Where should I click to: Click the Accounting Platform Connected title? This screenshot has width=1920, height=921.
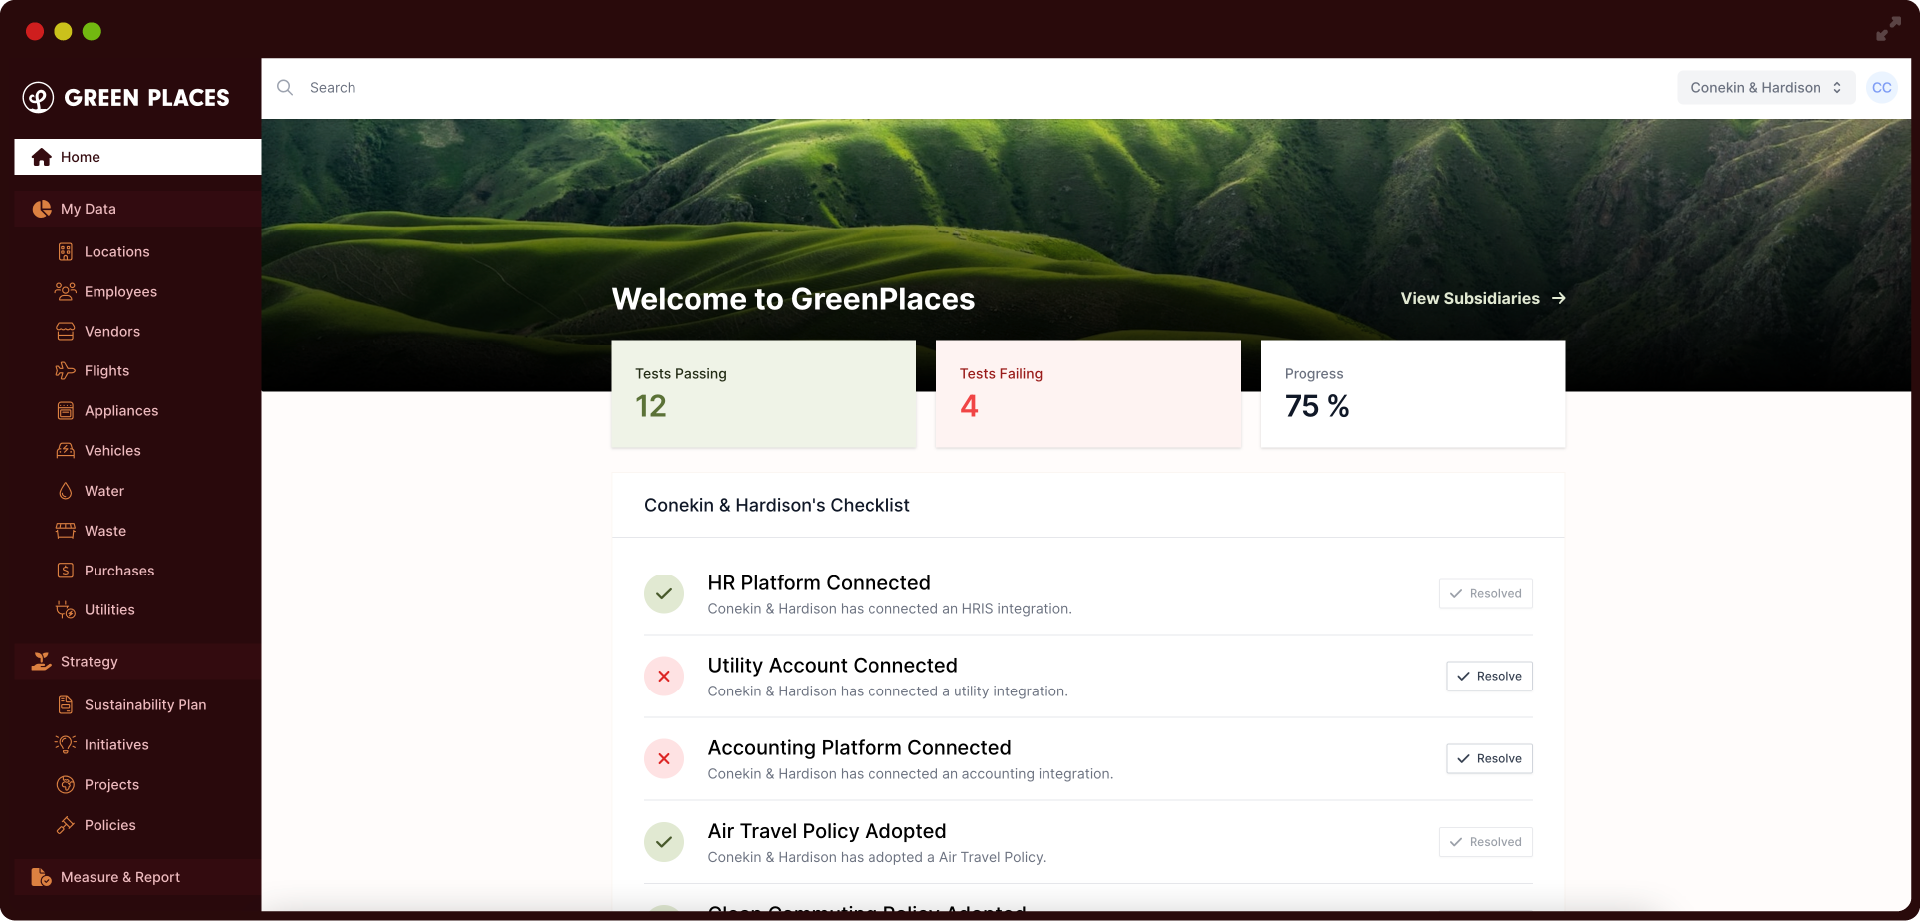[859, 748]
